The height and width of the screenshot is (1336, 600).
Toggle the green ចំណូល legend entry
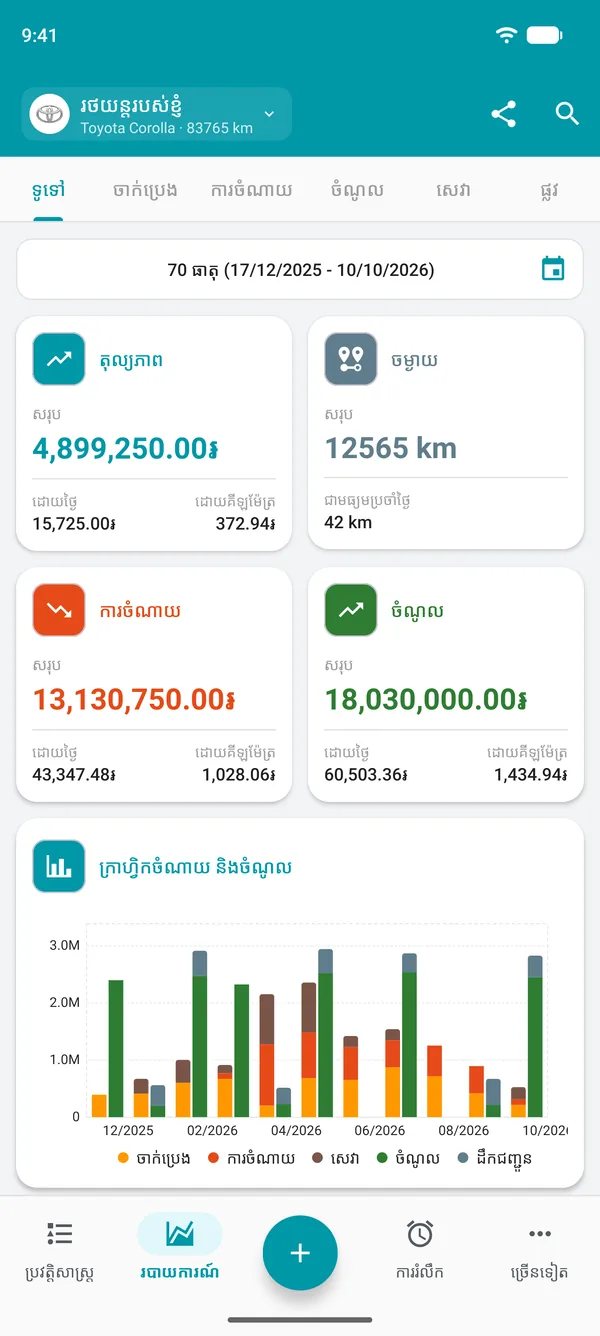[409, 1158]
